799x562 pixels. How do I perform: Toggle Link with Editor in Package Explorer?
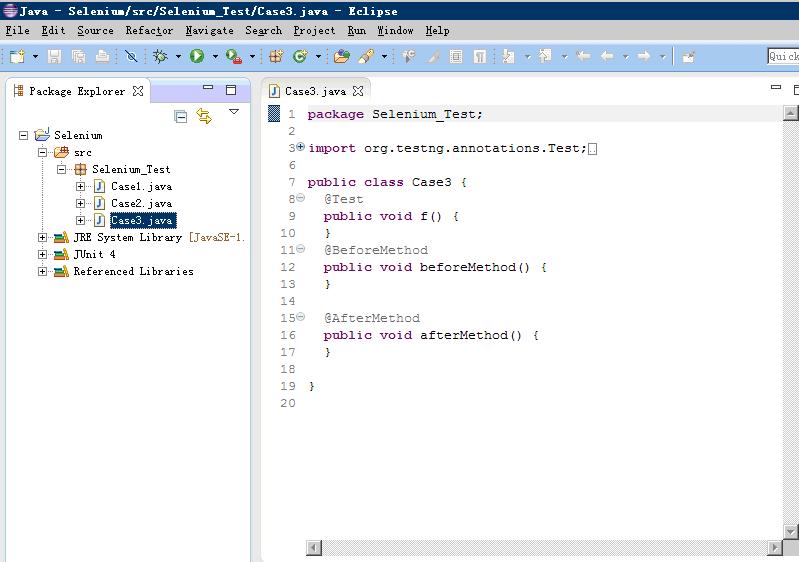click(205, 116)
